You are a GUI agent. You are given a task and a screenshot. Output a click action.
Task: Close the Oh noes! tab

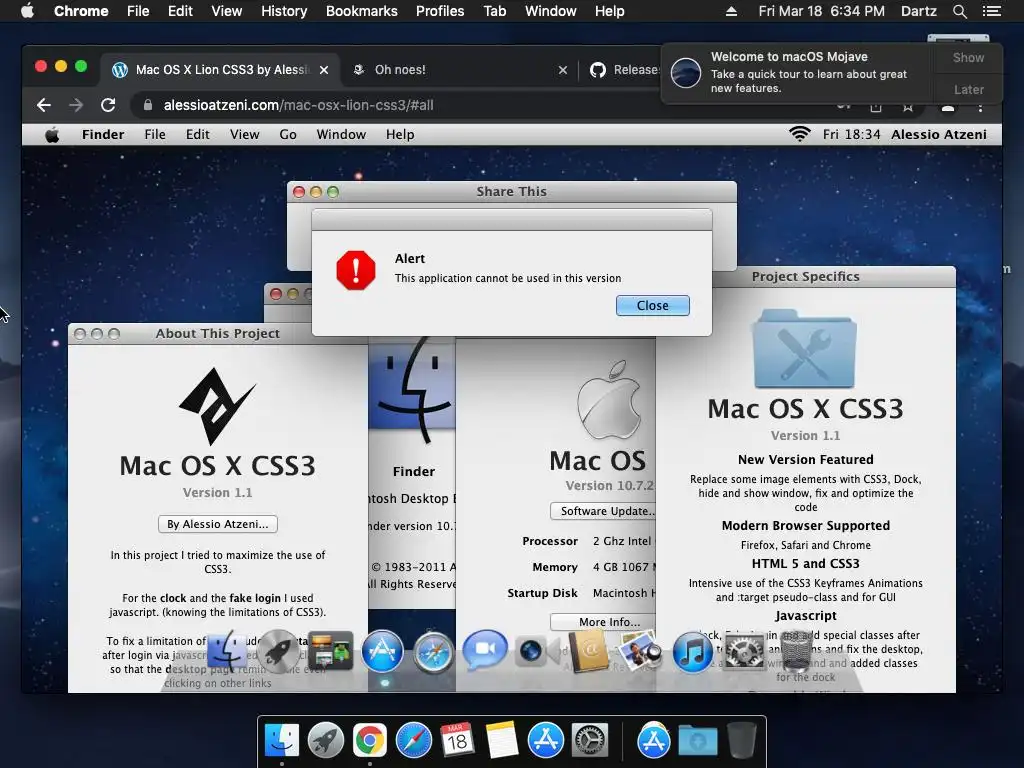563,70
